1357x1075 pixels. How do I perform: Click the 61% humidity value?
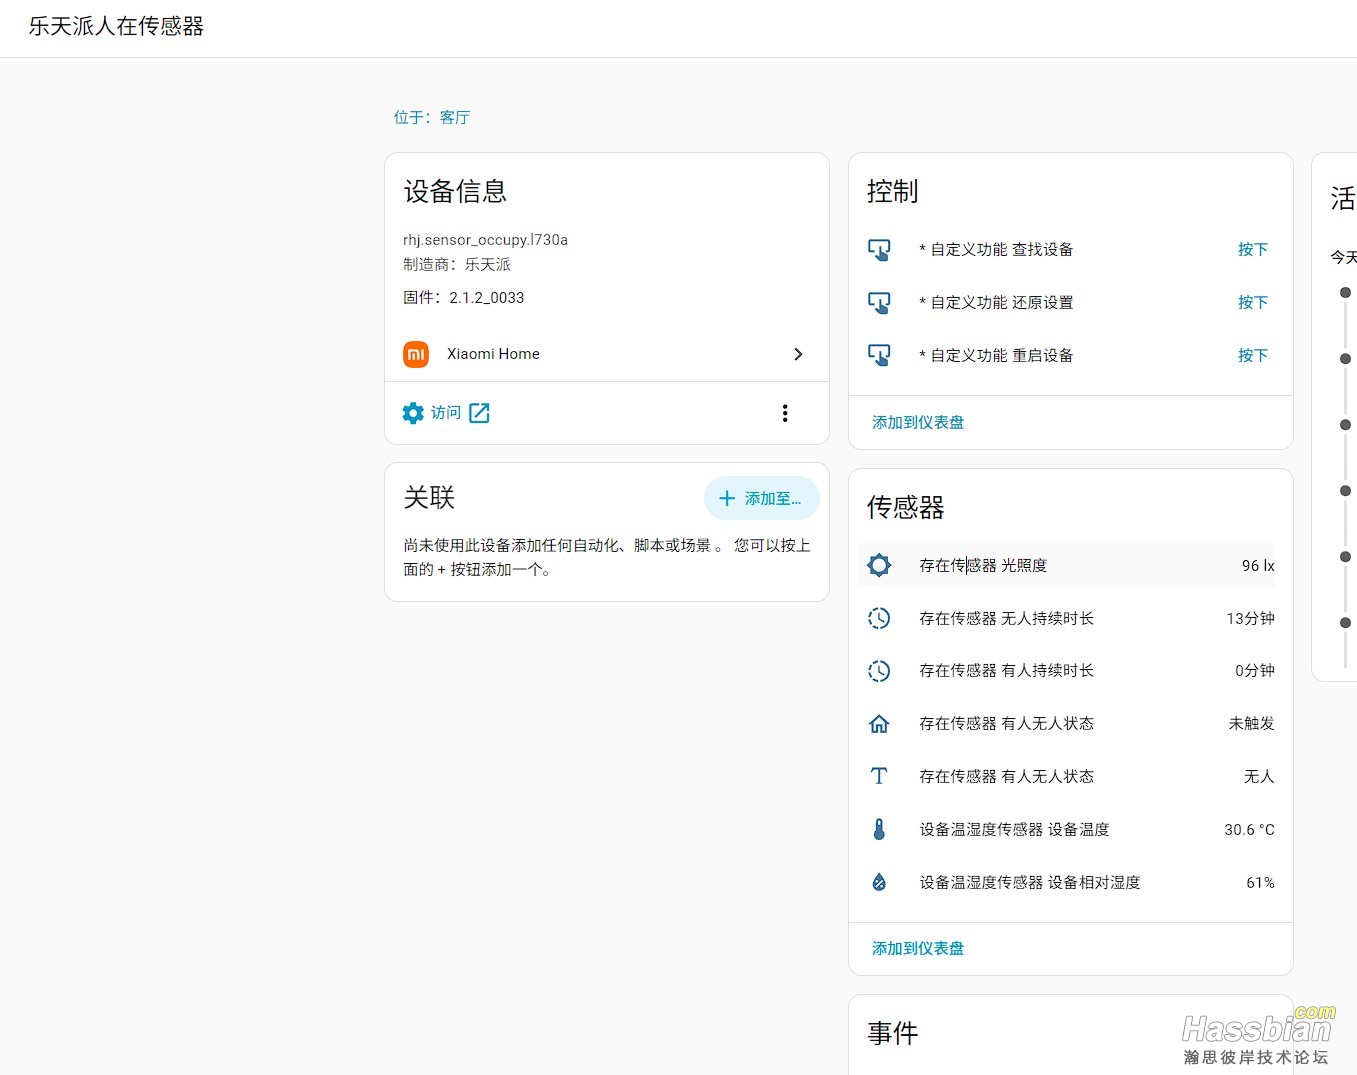coord(1260,882)
